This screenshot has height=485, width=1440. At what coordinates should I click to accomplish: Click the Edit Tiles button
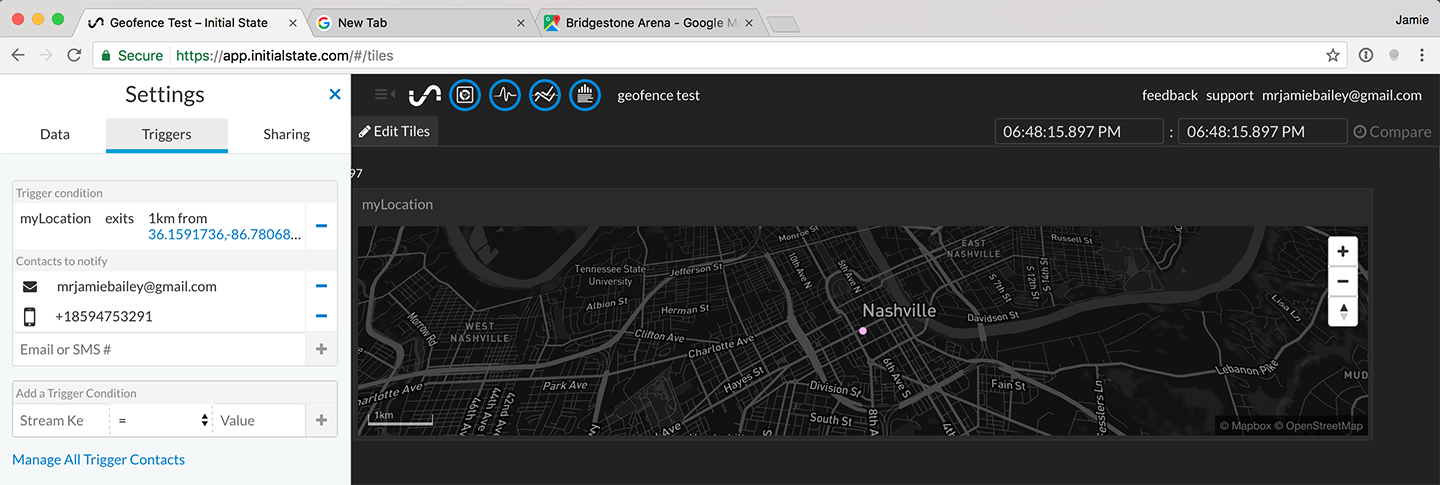click(394, 131)
